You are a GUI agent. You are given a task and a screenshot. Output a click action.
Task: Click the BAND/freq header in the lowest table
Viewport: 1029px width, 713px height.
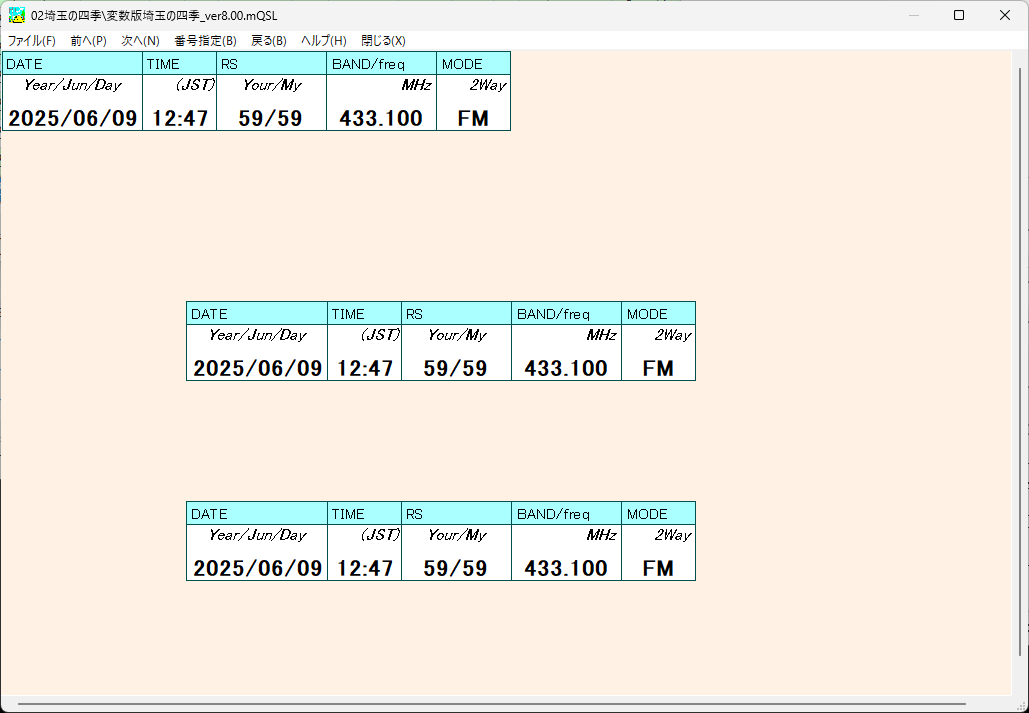553,514
